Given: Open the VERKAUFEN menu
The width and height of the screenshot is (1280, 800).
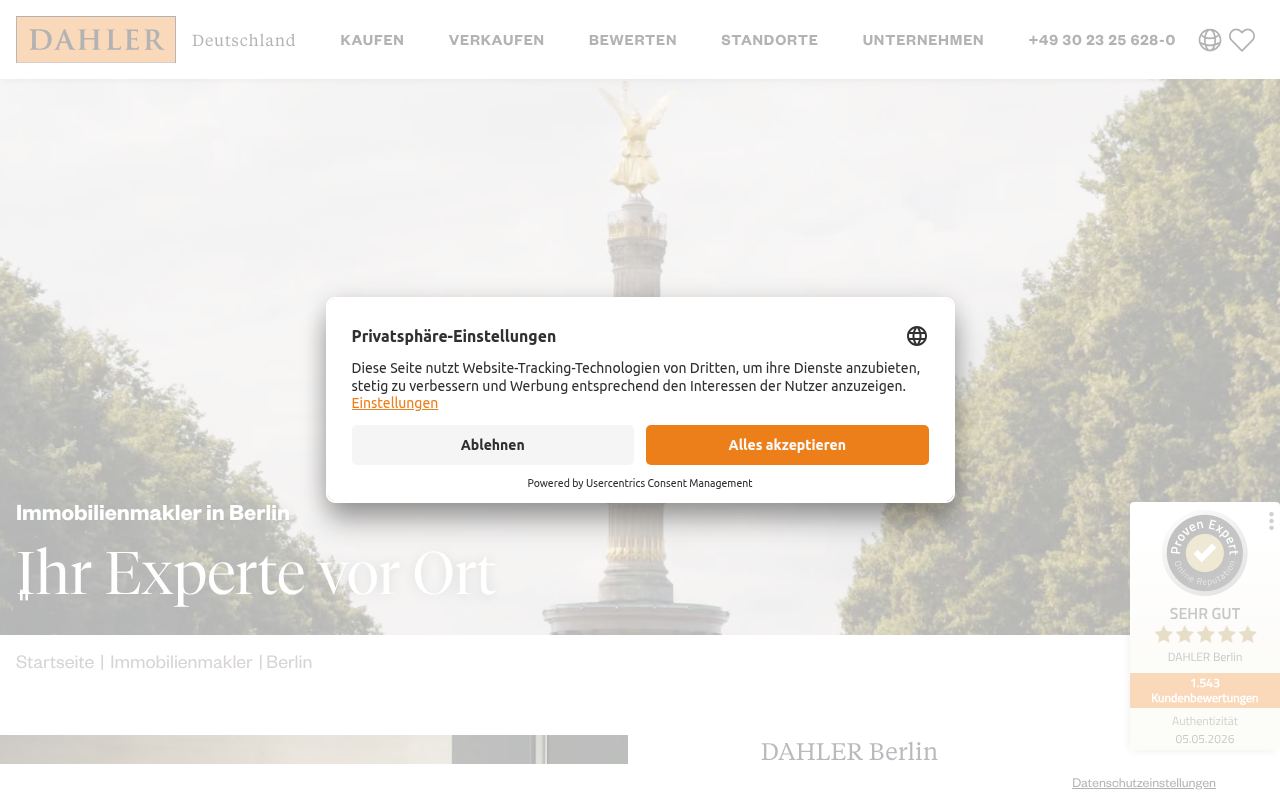Looking at the screenshot, I should pos(496,40).
